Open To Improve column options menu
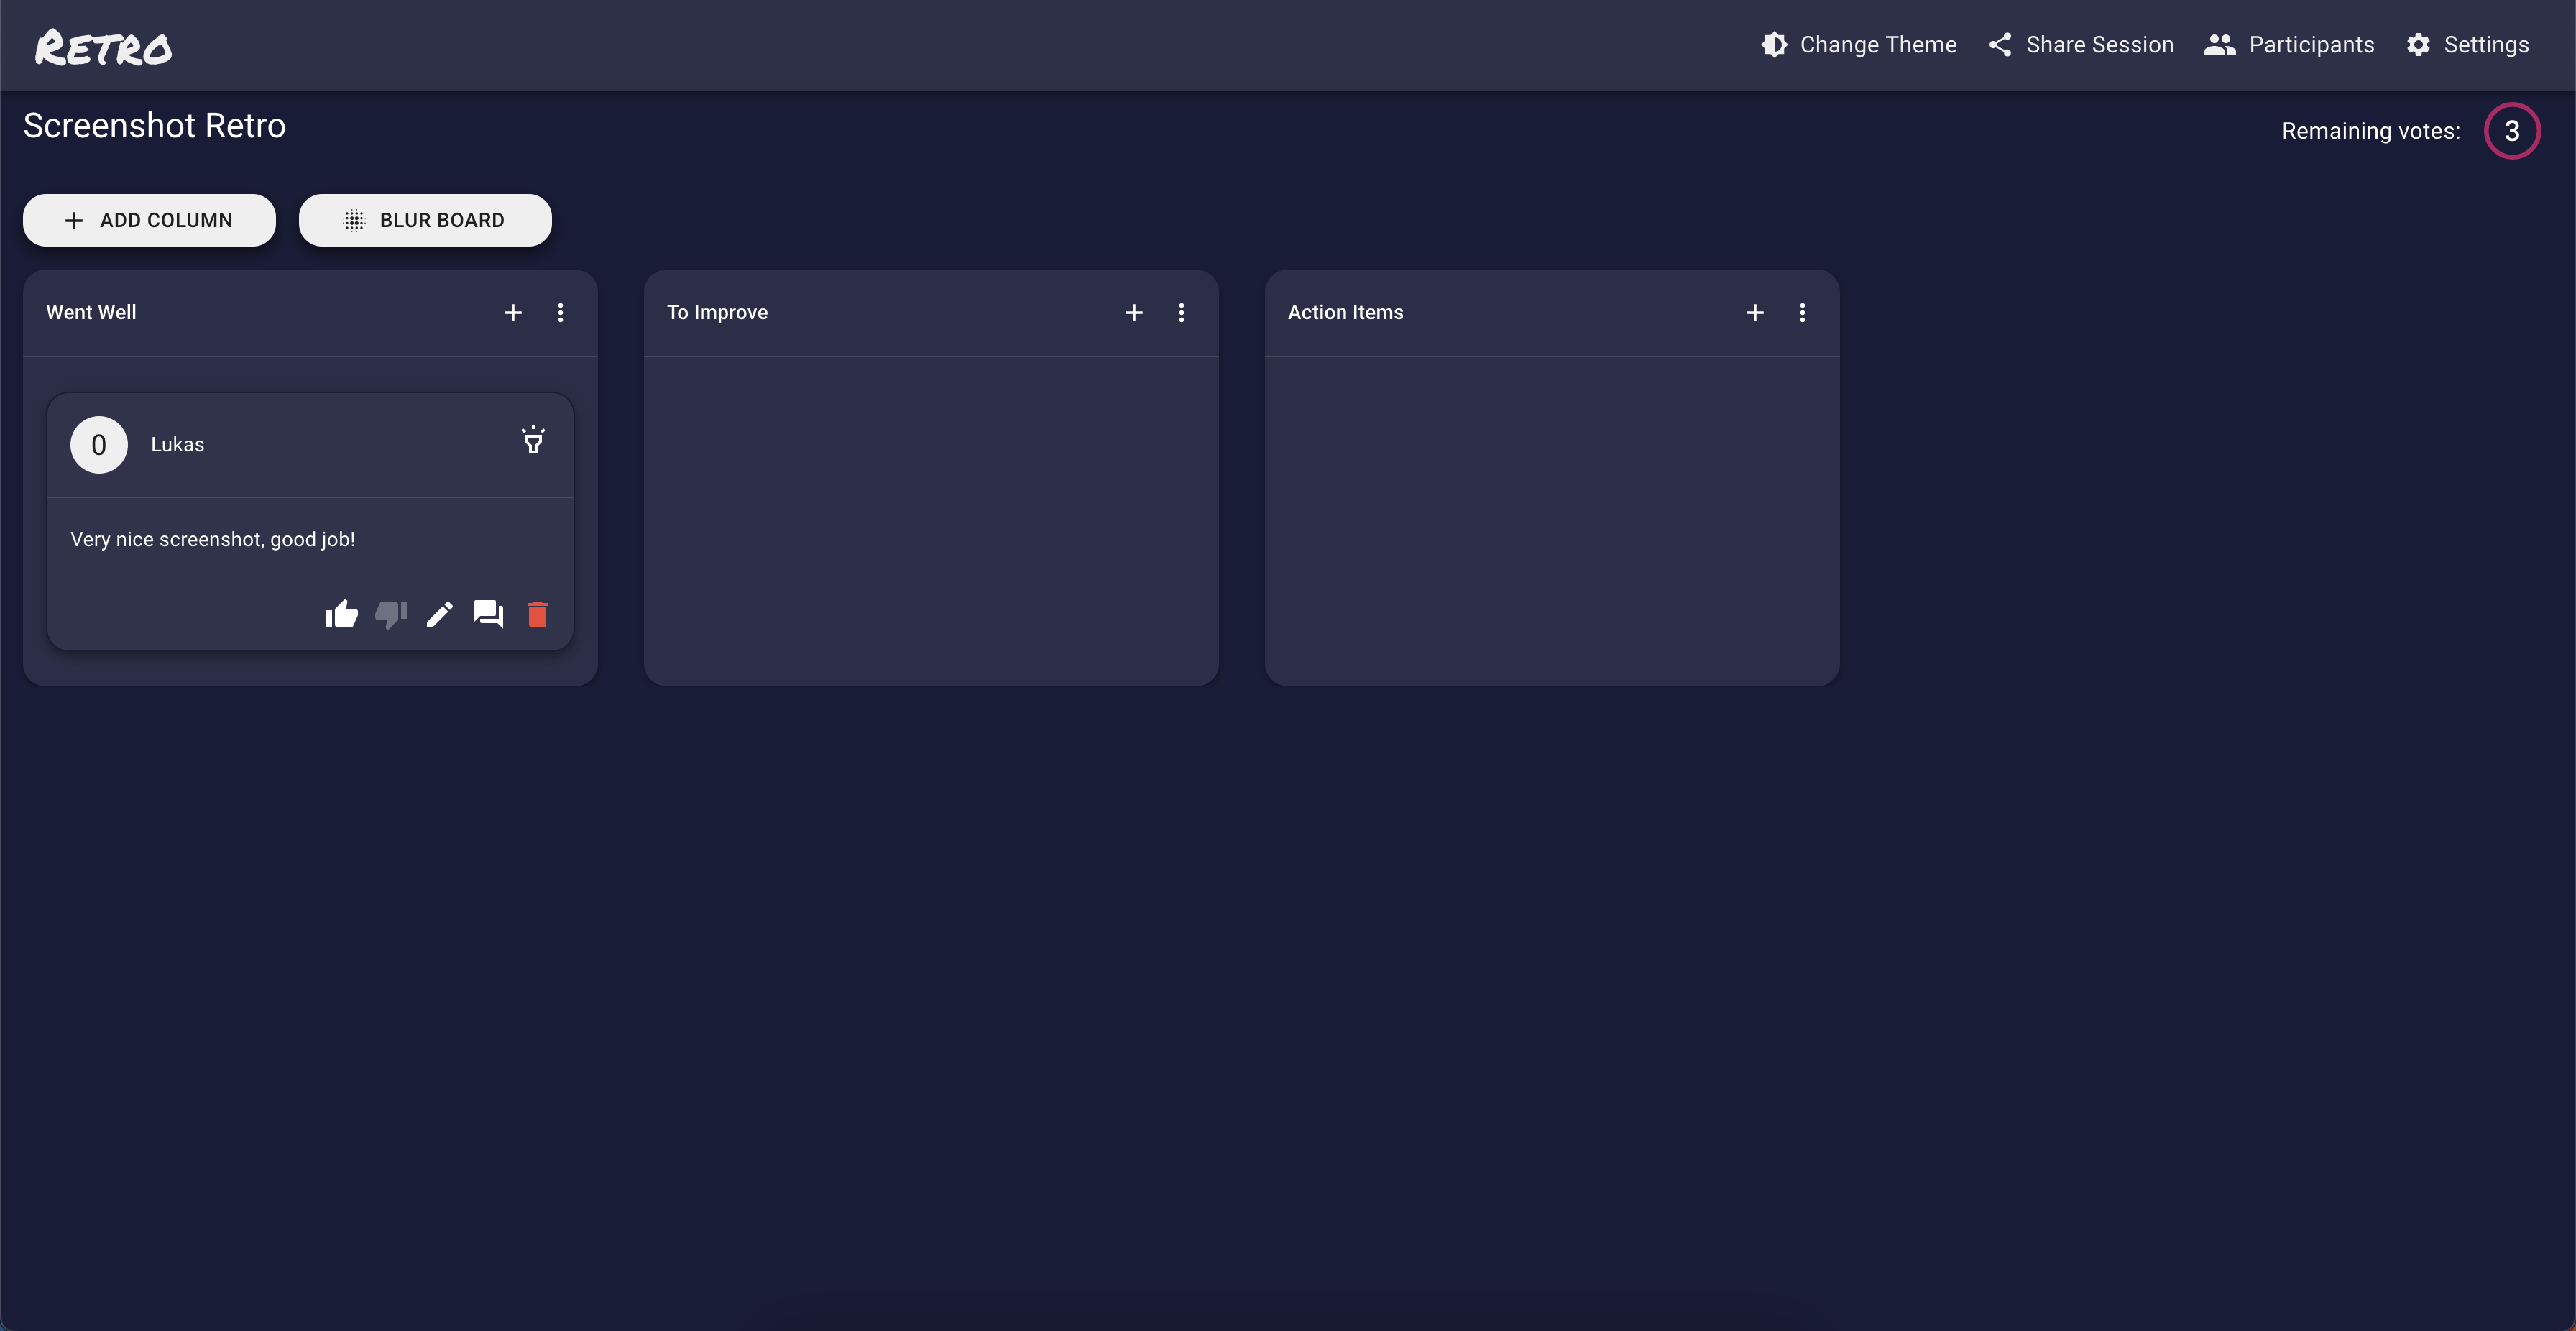This screenshot has width=2576, height=1331. click(x=1182, y=313)
